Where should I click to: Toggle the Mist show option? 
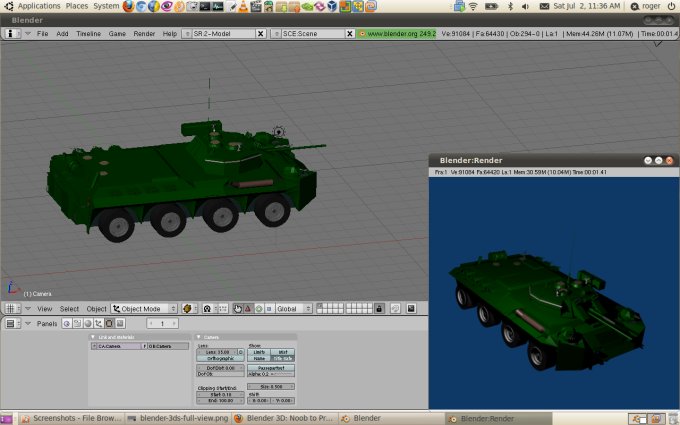pos(283,352)
